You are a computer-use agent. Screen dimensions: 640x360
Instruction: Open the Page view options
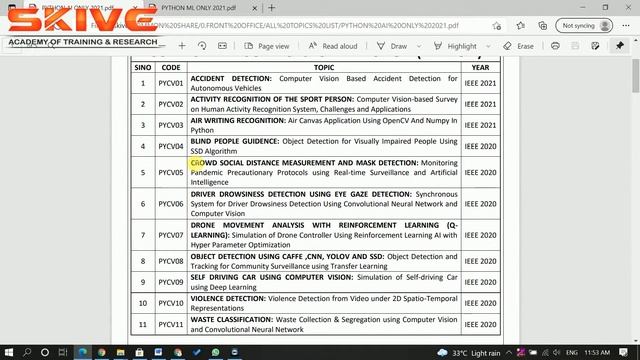point(267,46)
